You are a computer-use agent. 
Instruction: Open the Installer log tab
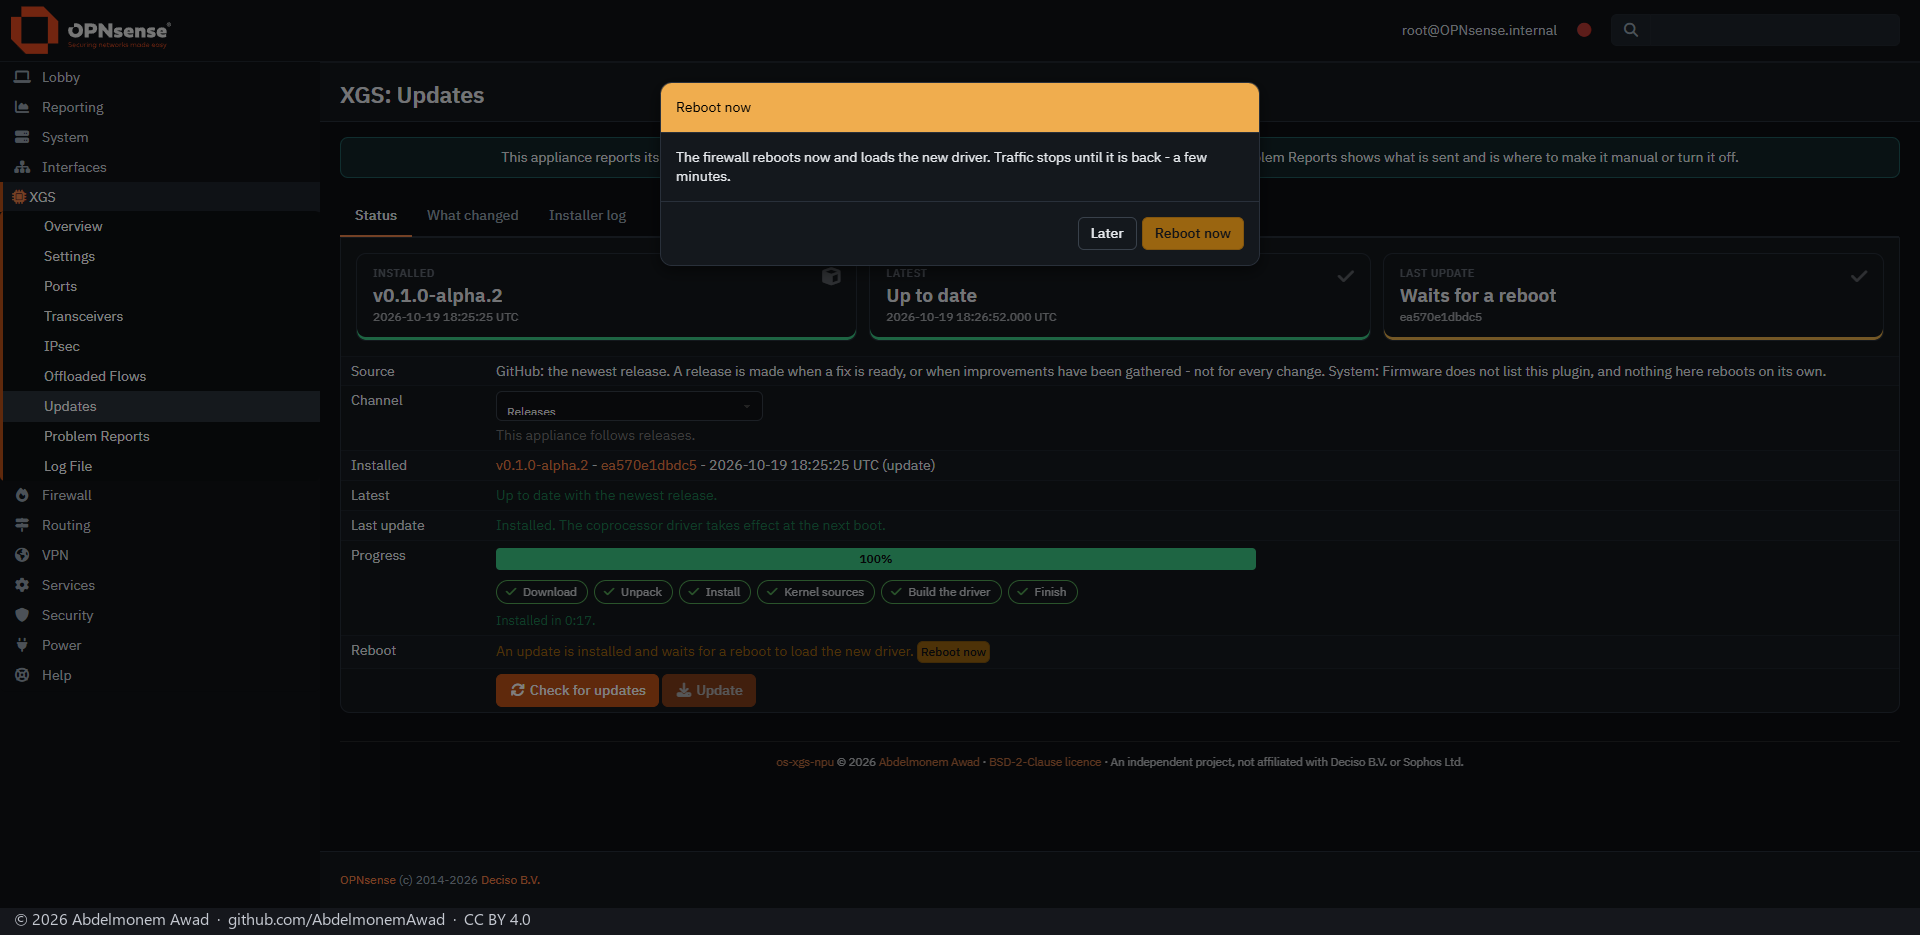(x=587, y=215)
